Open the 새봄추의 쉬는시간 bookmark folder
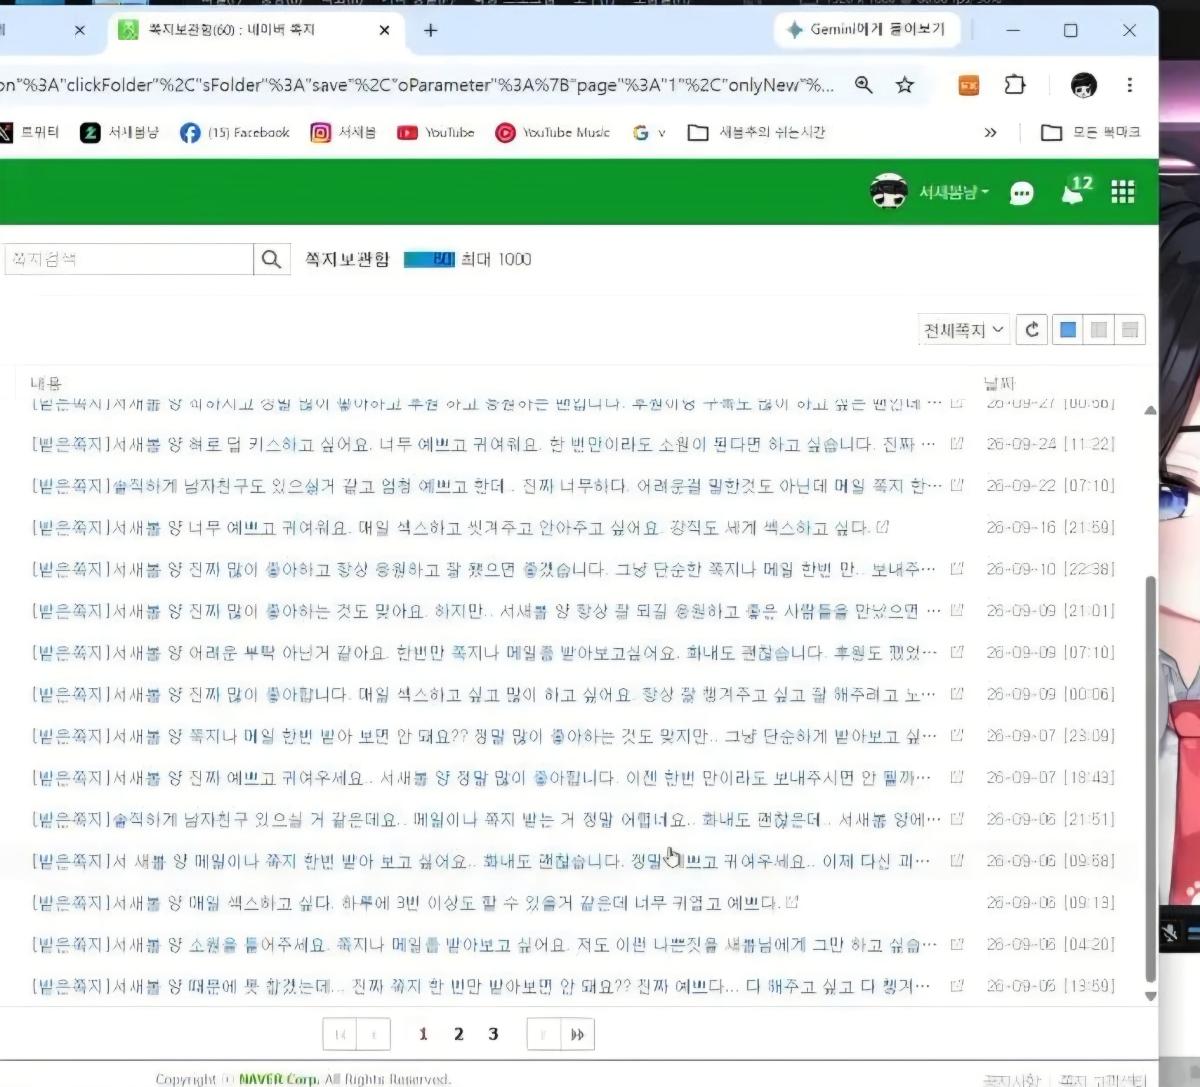This screenshot has height=1087, width=1200. coord(756,132)
